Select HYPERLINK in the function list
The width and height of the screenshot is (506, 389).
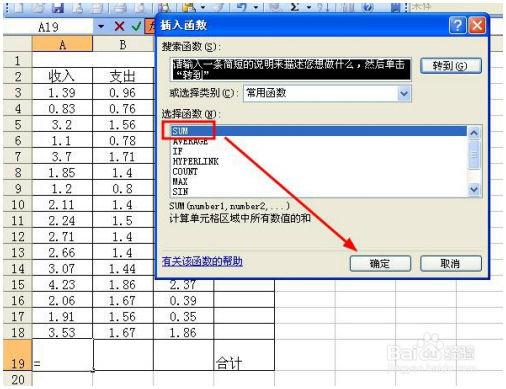(195, 161)
